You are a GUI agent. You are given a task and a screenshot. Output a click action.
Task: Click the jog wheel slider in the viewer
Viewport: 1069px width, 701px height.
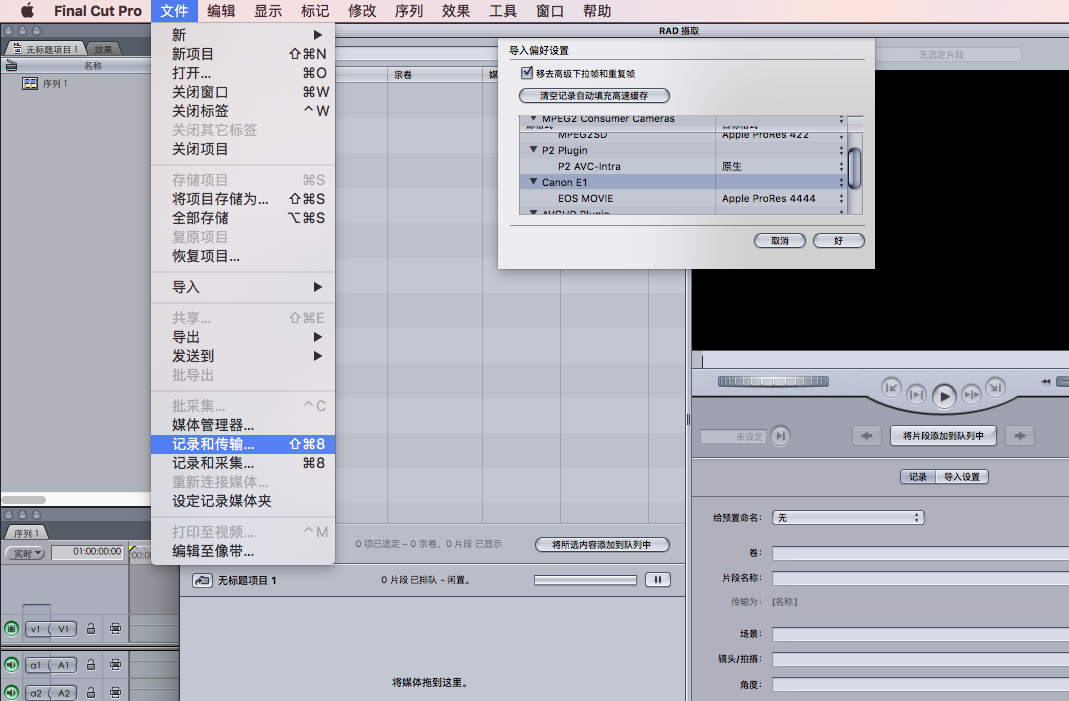[x=773, y=382]
